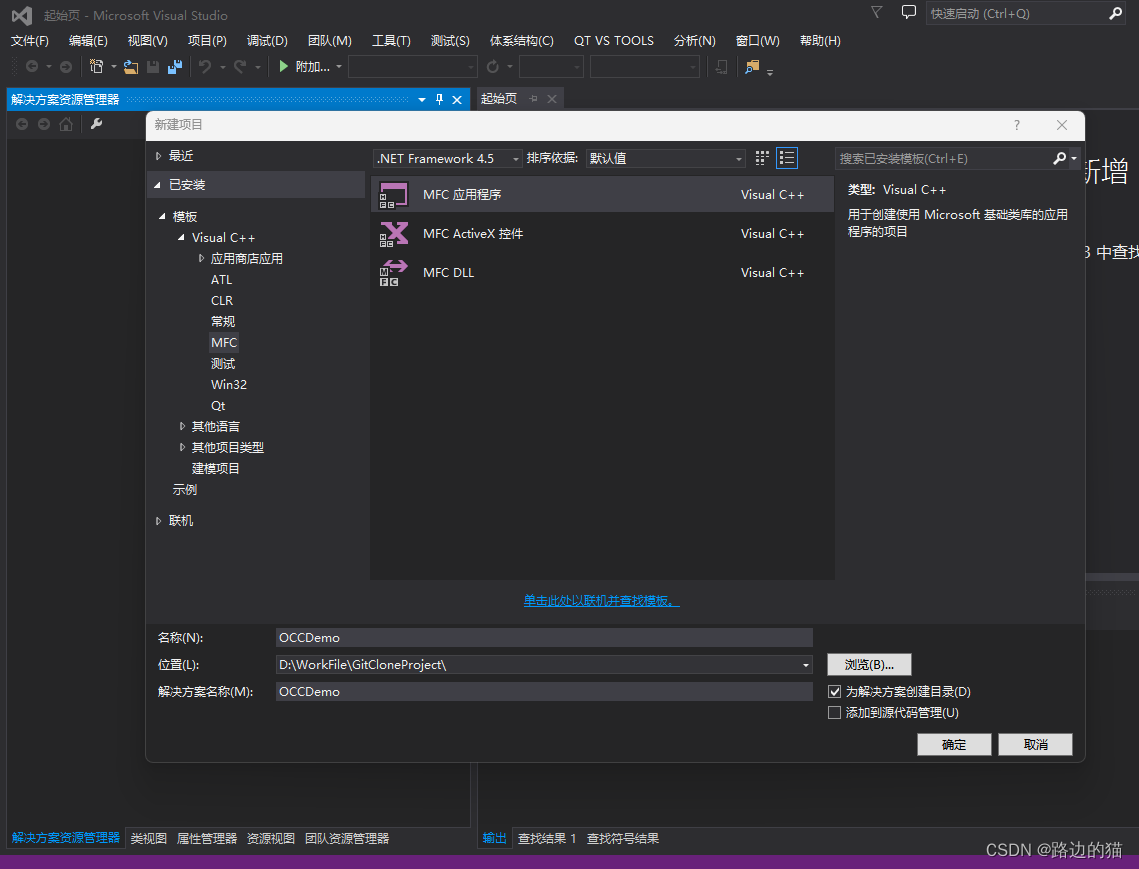1139x869 pixels.
Task: Click the 快速启动 search field
Action: [x=1017, y=14]
